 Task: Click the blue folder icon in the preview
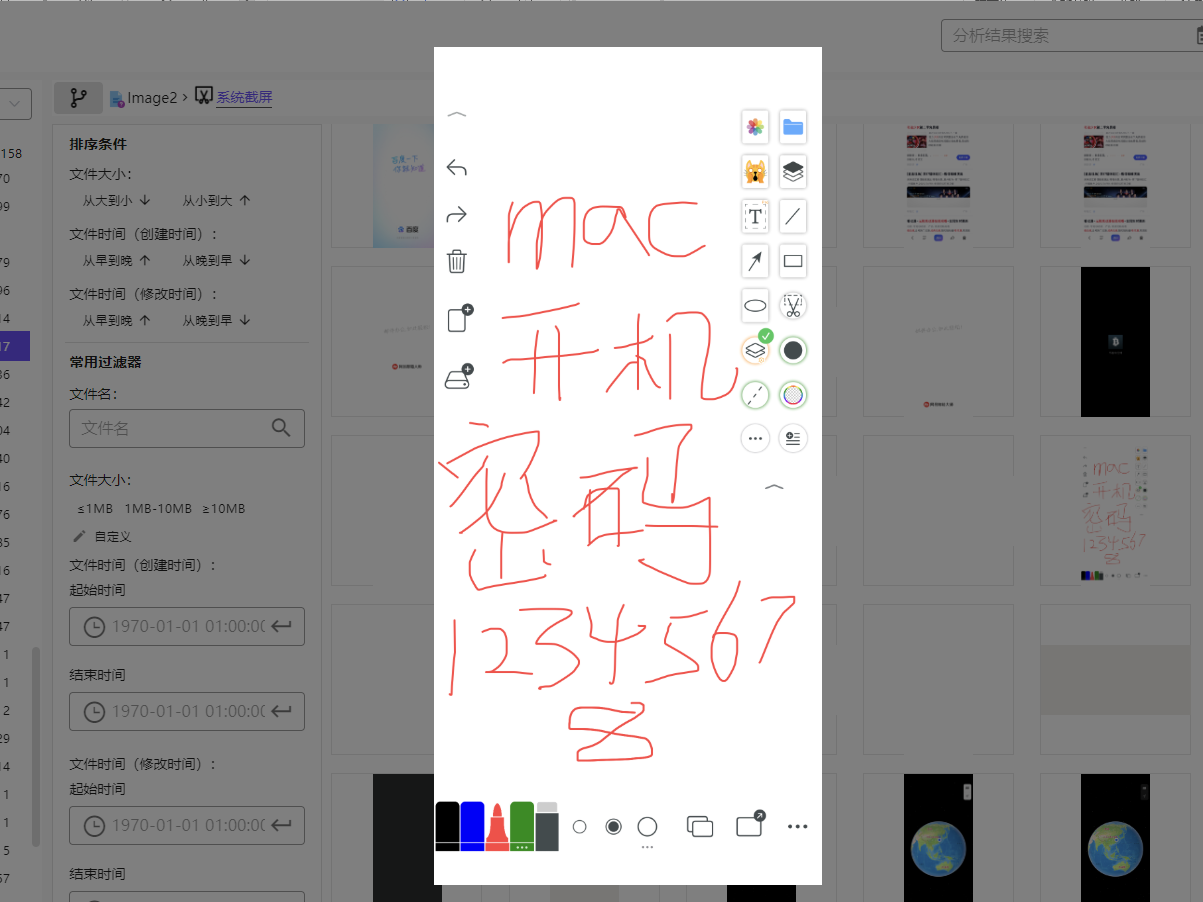click(x=793, y=127)
